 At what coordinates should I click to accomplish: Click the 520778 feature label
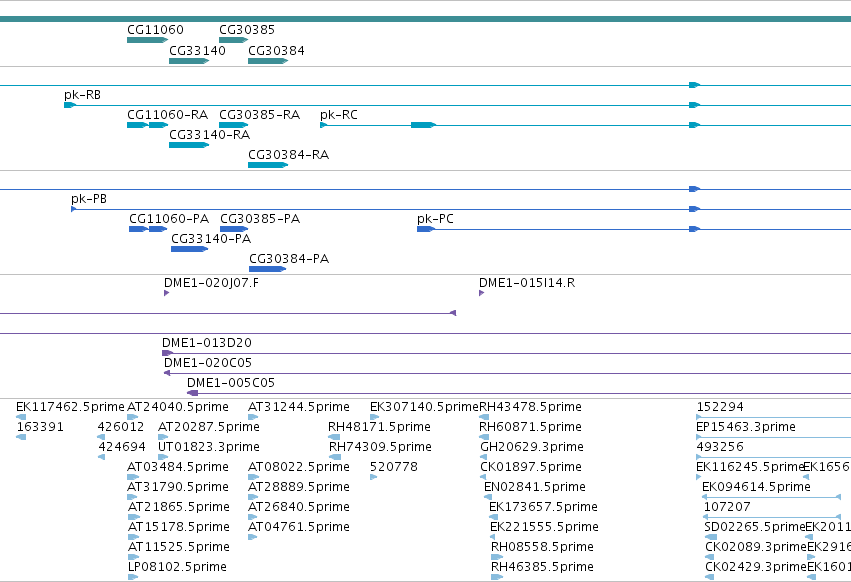pyautogui.click(x=394, y=467)
